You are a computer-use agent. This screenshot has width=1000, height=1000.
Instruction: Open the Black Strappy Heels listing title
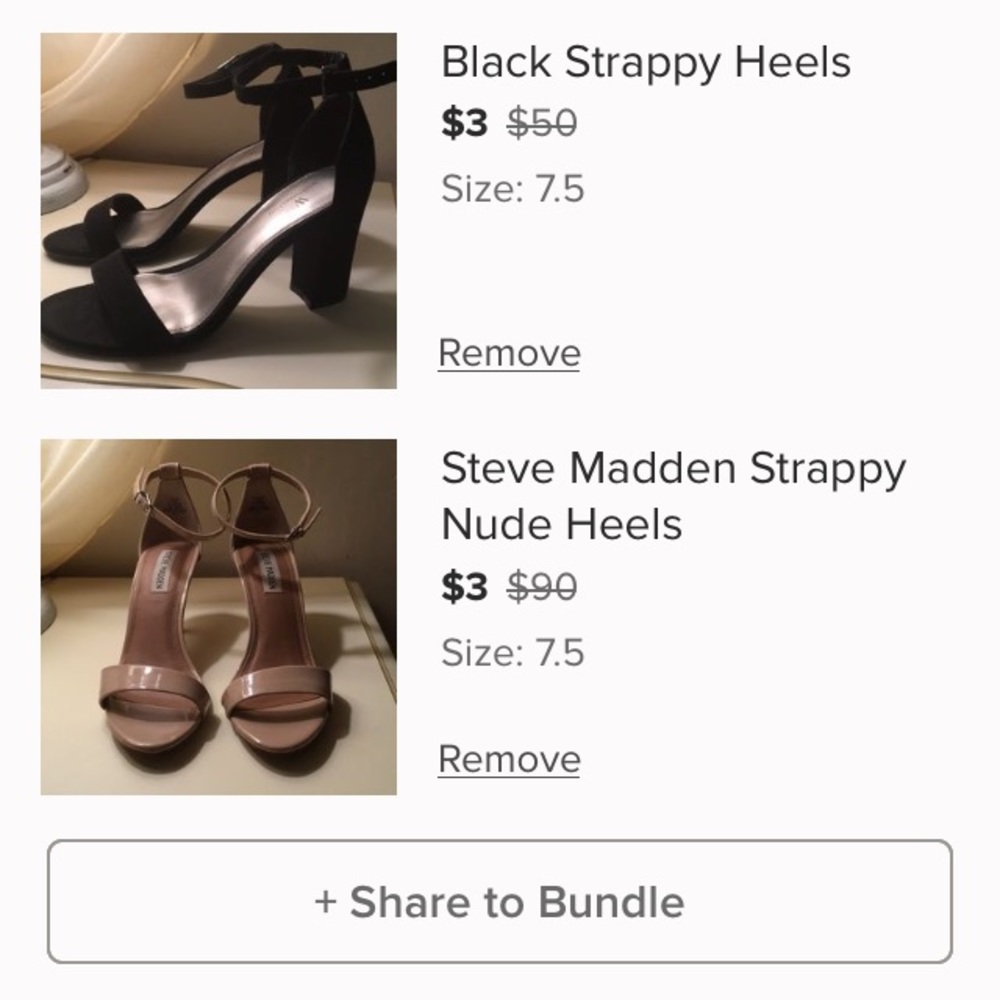tap(645, 62)
